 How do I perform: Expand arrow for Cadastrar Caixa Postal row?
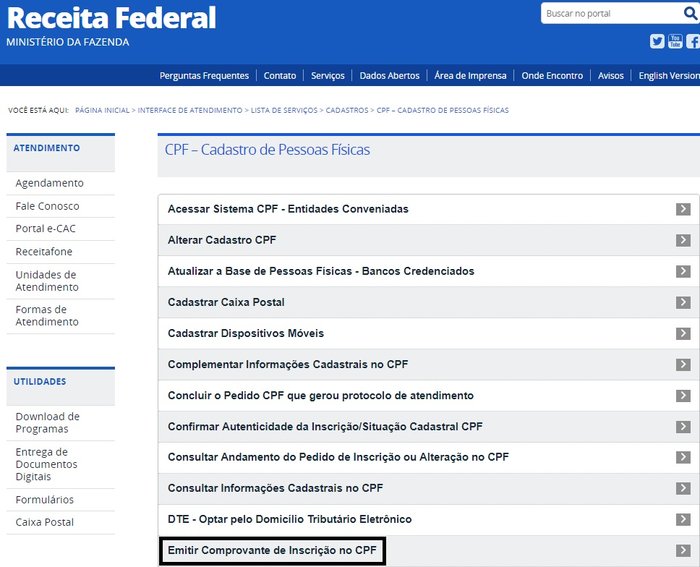[683, 302]
